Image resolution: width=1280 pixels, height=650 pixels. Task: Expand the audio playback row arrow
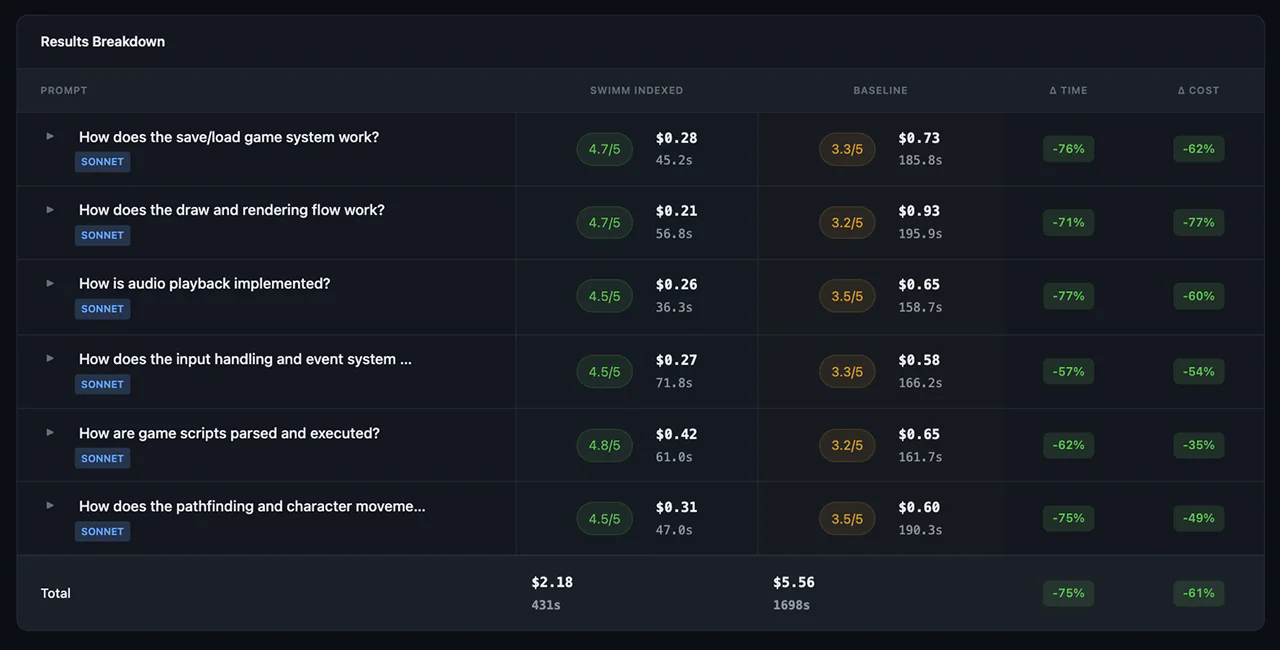click(x=50, y=283)
